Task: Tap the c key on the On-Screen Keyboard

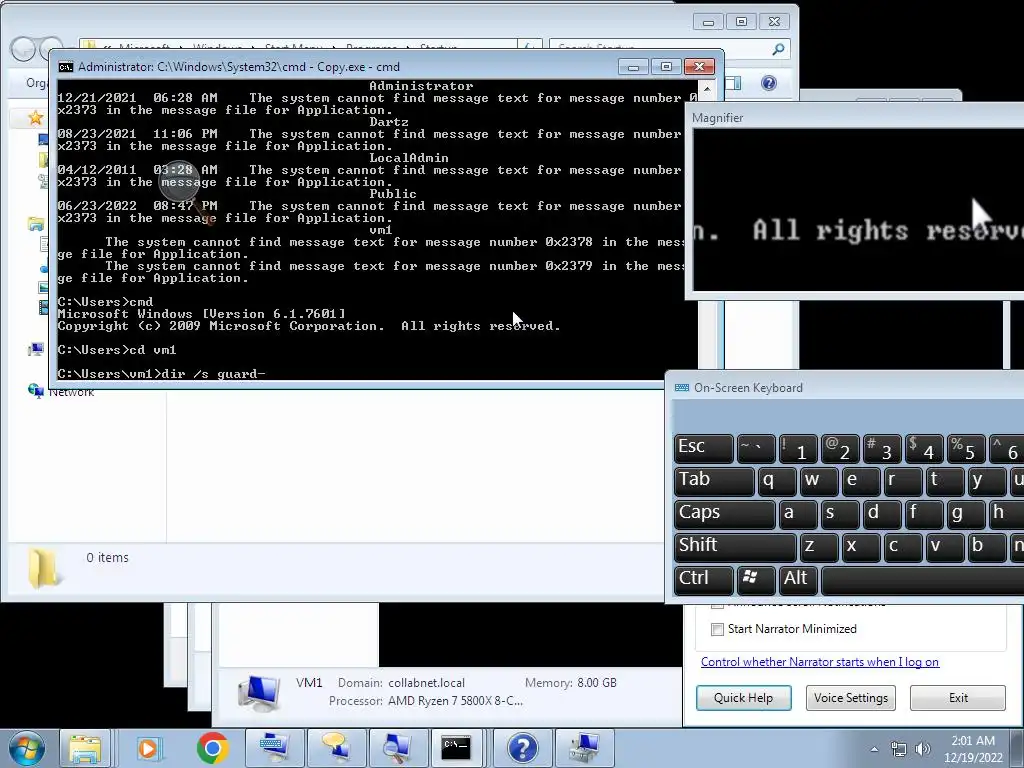Action: pos(902,547)
